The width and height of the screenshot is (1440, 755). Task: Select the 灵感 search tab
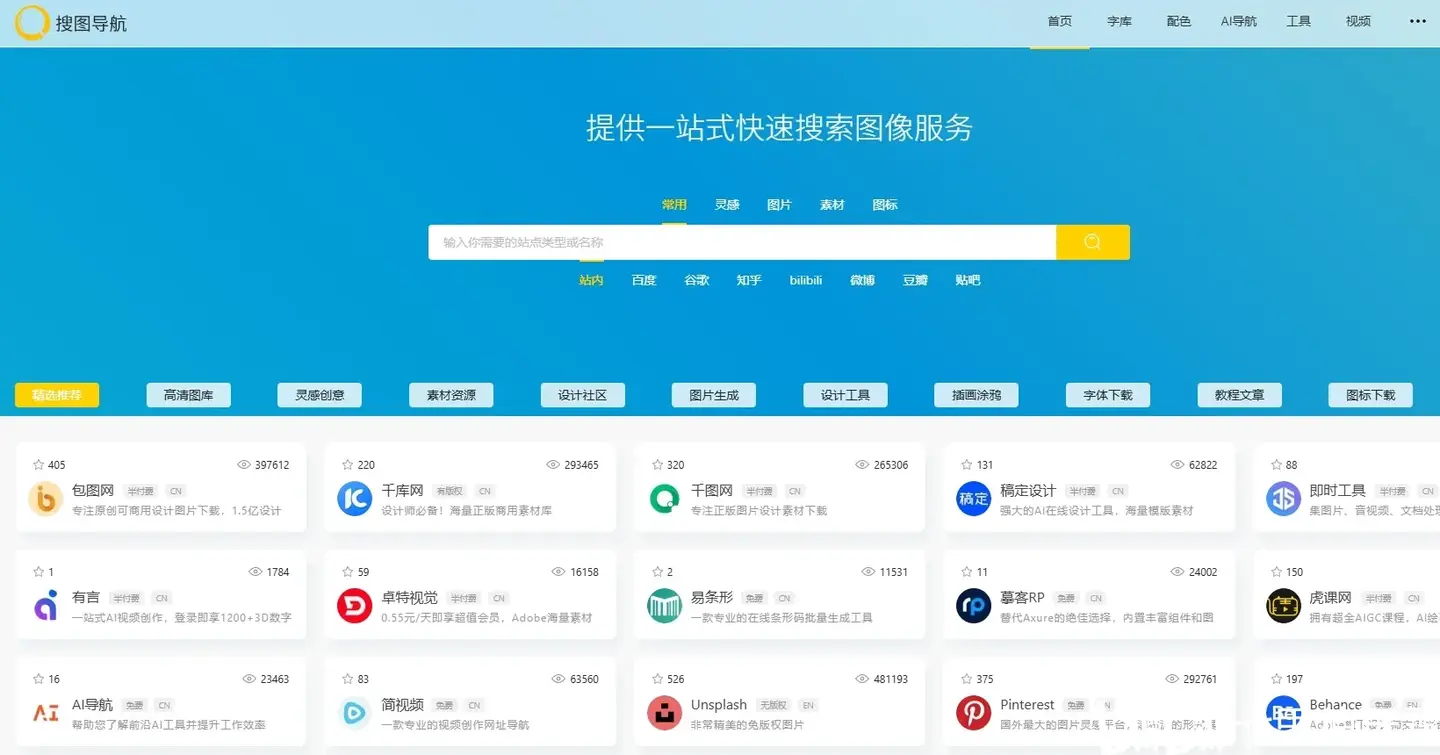pyautogui.click(x=727, y=205)
